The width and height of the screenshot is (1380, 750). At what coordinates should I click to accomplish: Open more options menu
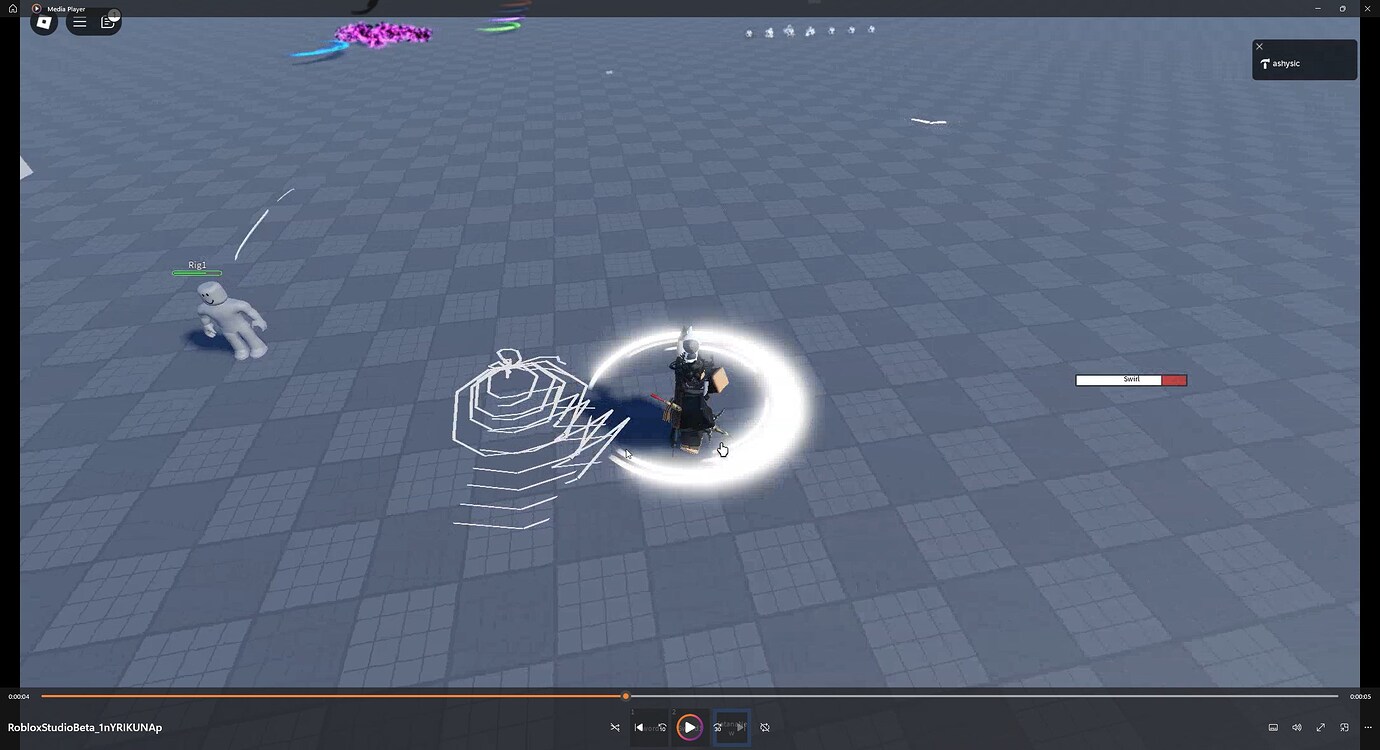click(1368, 727)
